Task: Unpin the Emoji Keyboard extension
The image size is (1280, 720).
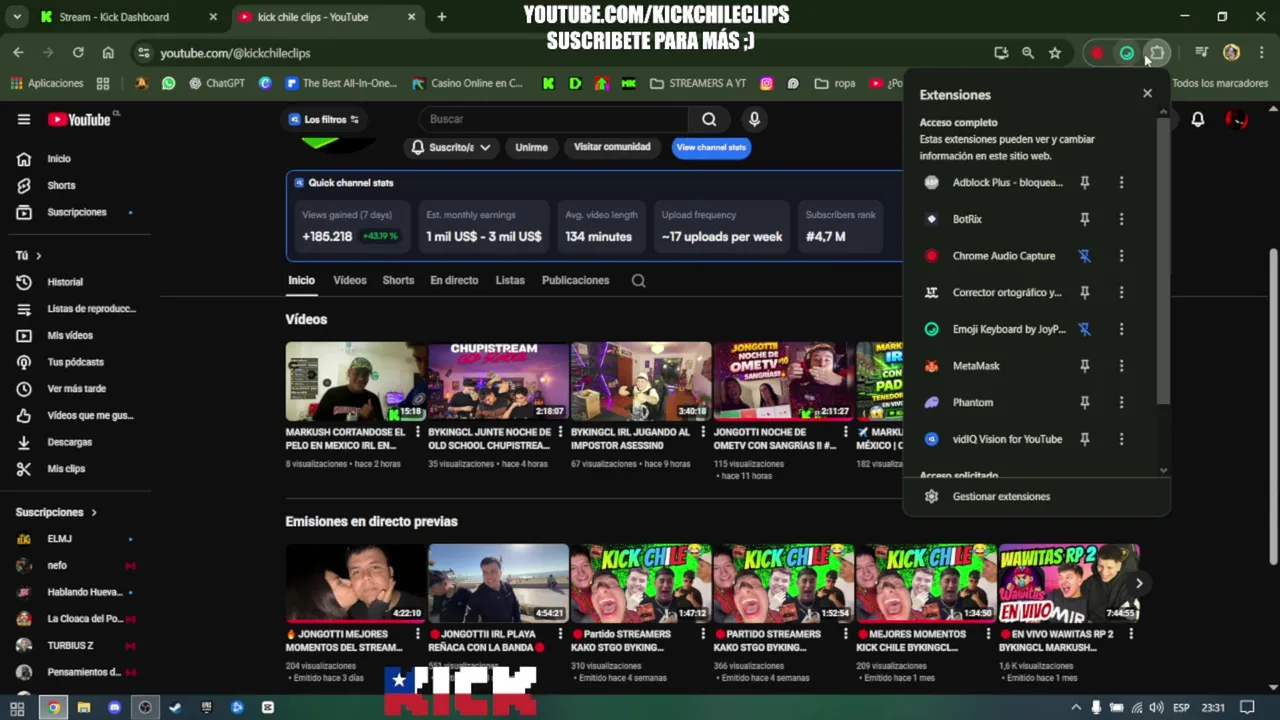Action: coord(1084,329)
